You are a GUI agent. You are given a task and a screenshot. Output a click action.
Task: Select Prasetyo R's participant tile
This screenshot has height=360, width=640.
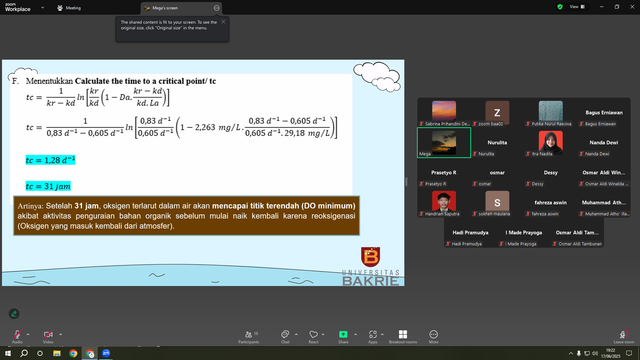point(444,173)
